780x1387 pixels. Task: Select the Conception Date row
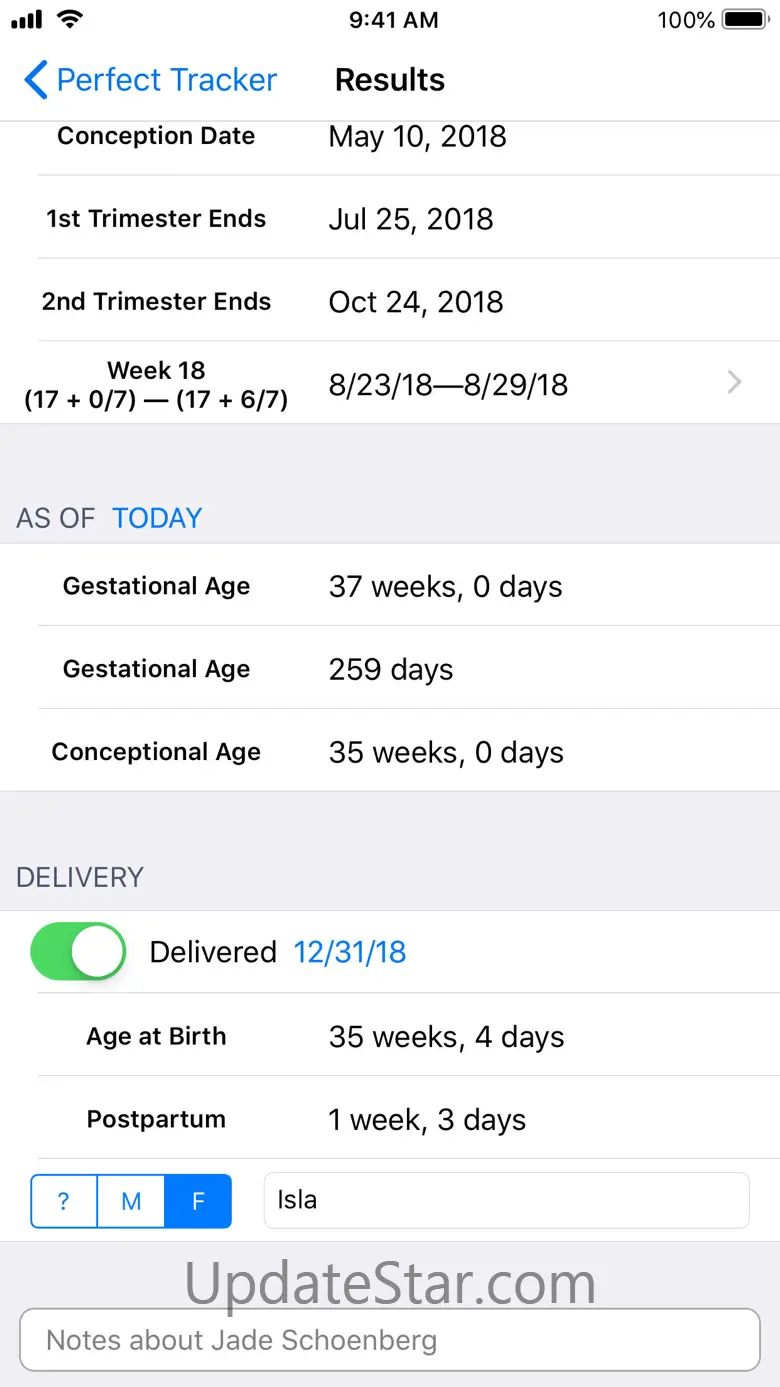click(x=390, y=136)
